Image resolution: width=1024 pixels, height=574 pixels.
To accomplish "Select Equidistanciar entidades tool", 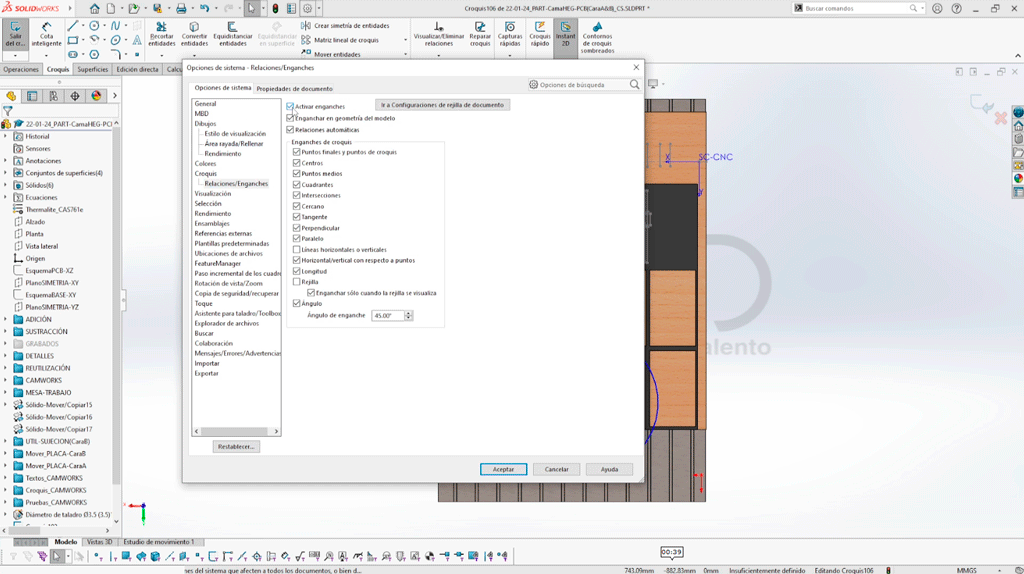I will 232,34.
